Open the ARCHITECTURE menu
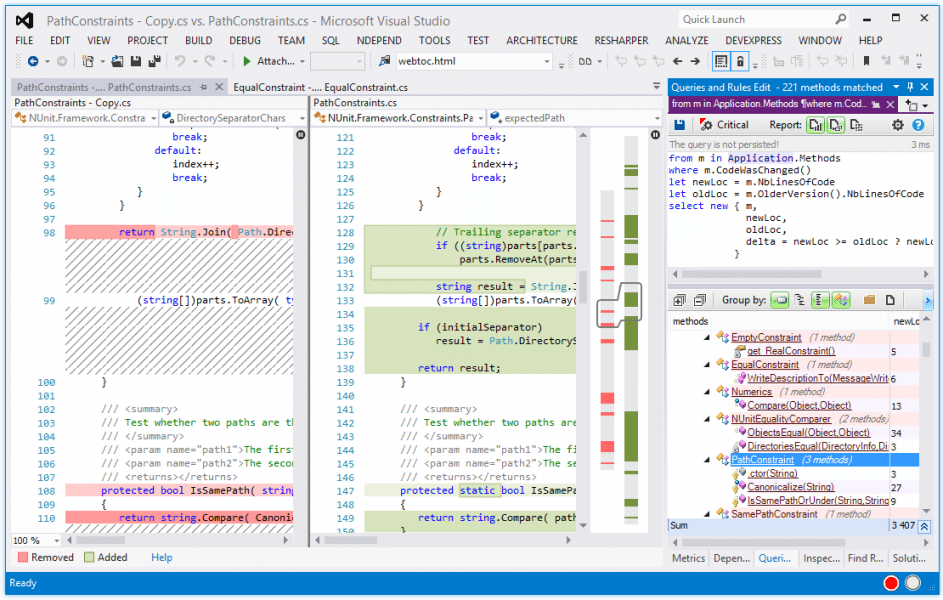 [x=541, y=40]
